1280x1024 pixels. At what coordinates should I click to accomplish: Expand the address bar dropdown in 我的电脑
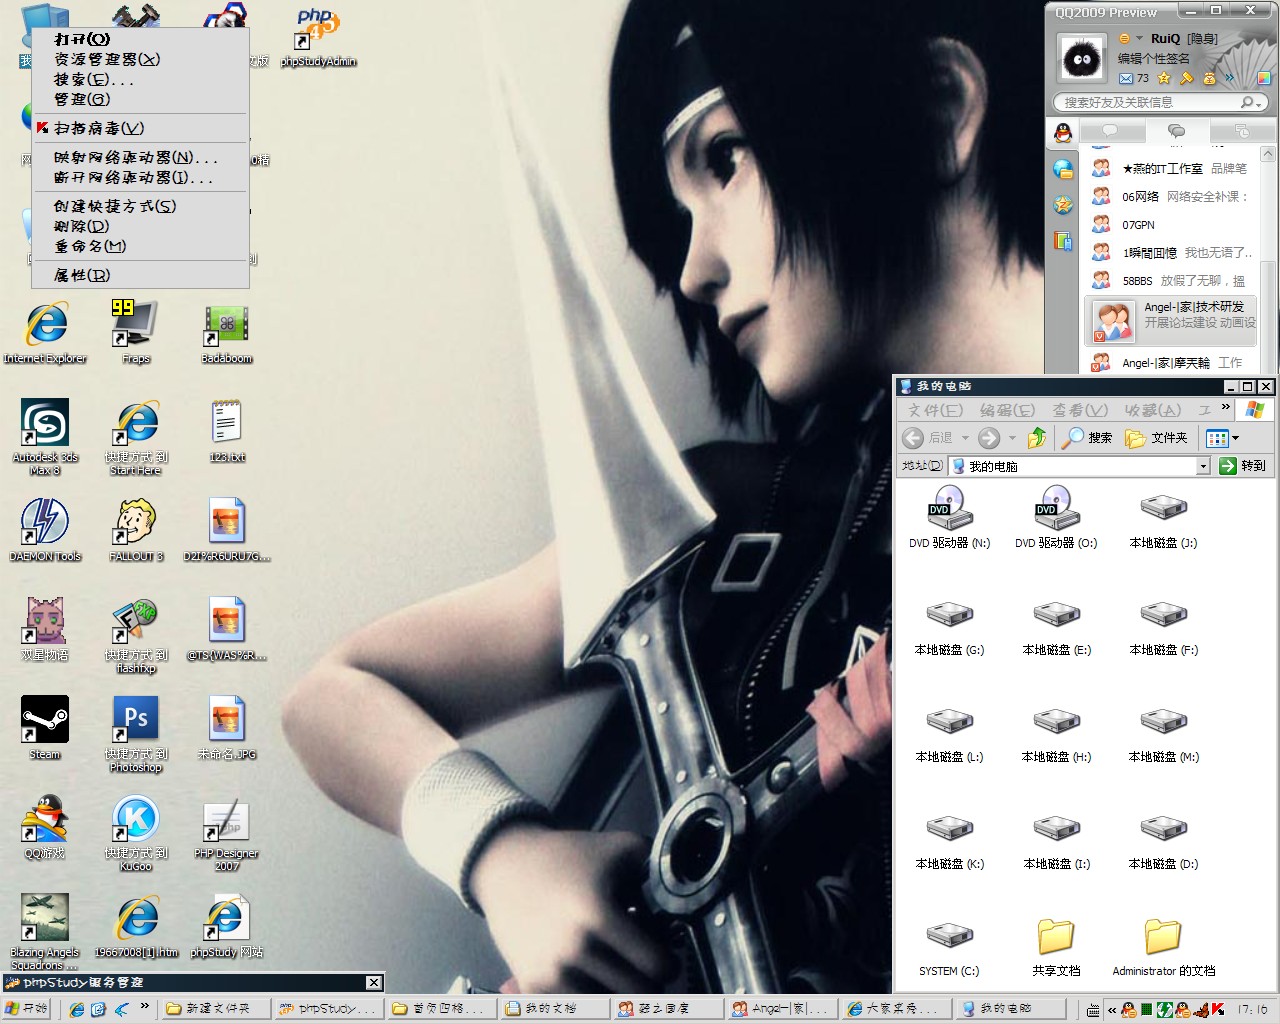[x=1203, y=466]
